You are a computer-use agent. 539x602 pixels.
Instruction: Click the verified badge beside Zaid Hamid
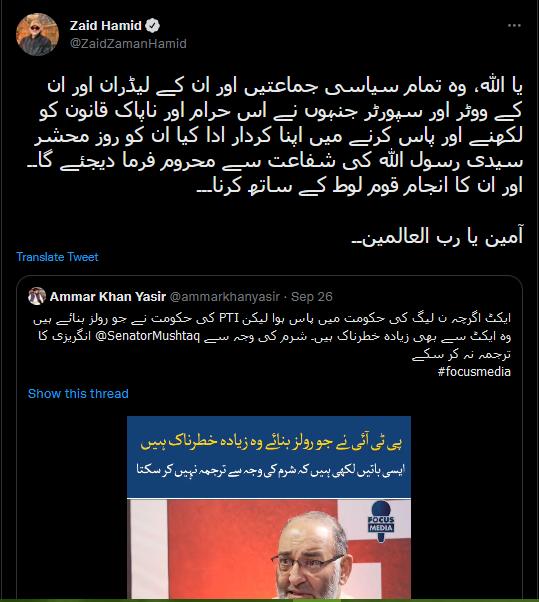tap(153, 26)
